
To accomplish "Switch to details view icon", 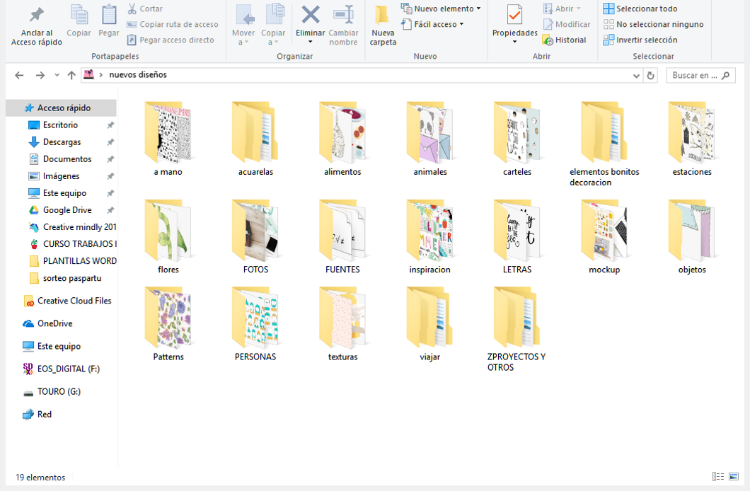I will [x=718, y=476].
